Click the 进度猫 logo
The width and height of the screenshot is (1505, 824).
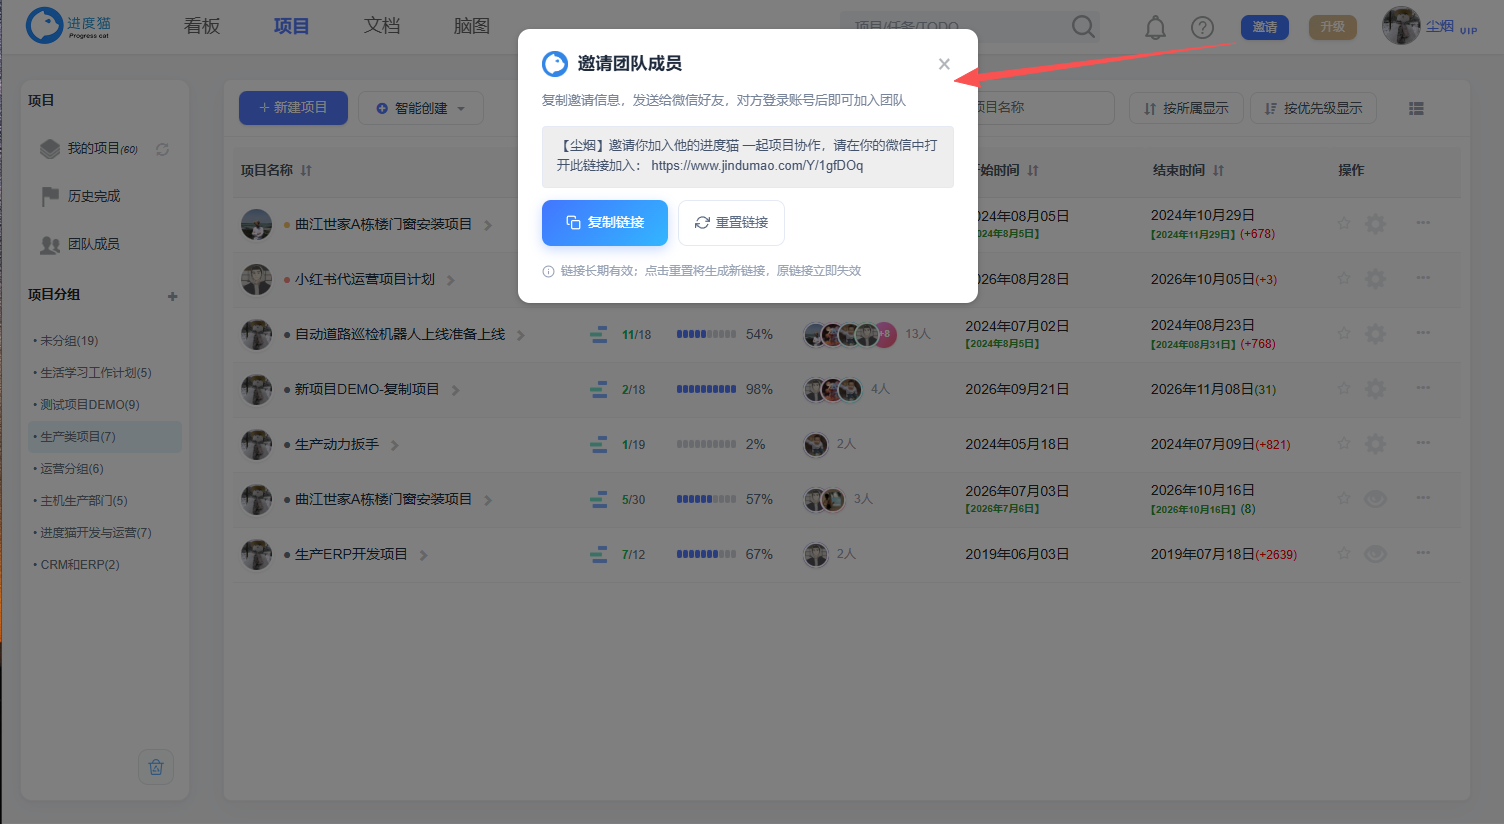click(68, 26)
